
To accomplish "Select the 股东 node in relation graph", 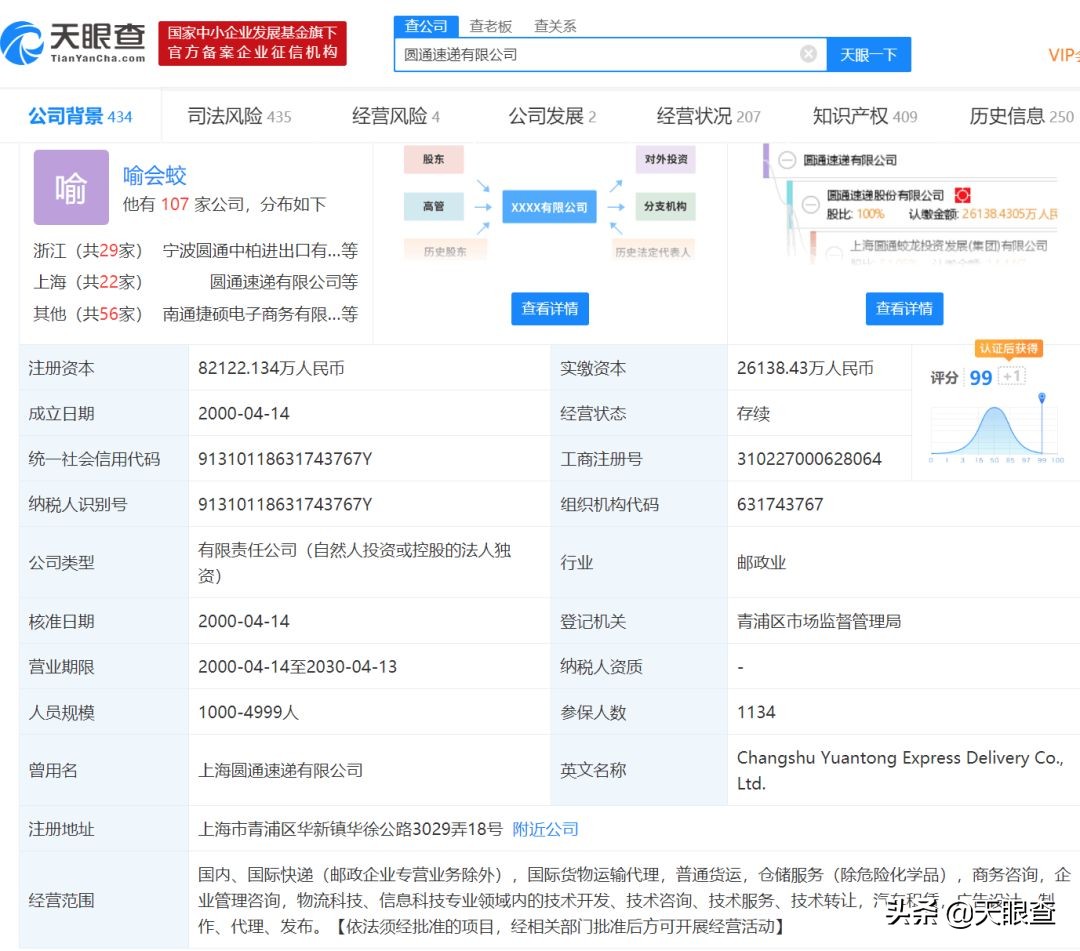I will coord(434,160).
